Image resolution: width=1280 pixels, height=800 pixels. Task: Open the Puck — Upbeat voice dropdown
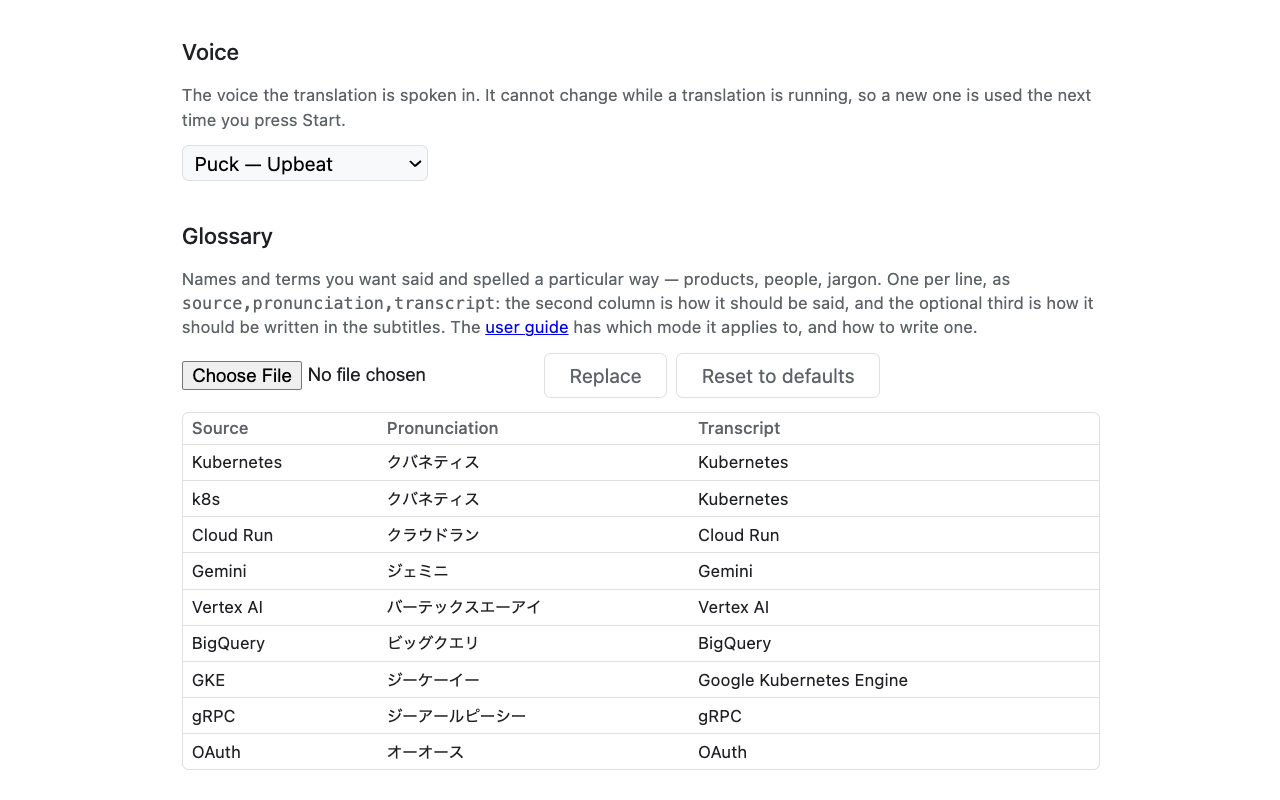click(x=305, y=163)
